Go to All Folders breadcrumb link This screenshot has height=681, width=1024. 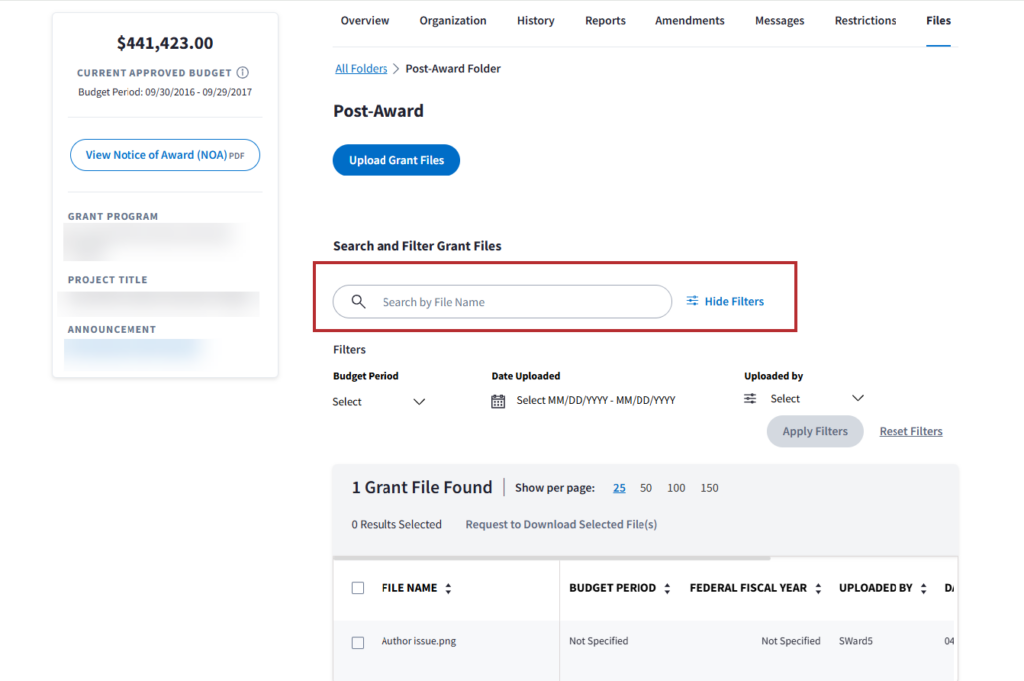click(361, 69)
